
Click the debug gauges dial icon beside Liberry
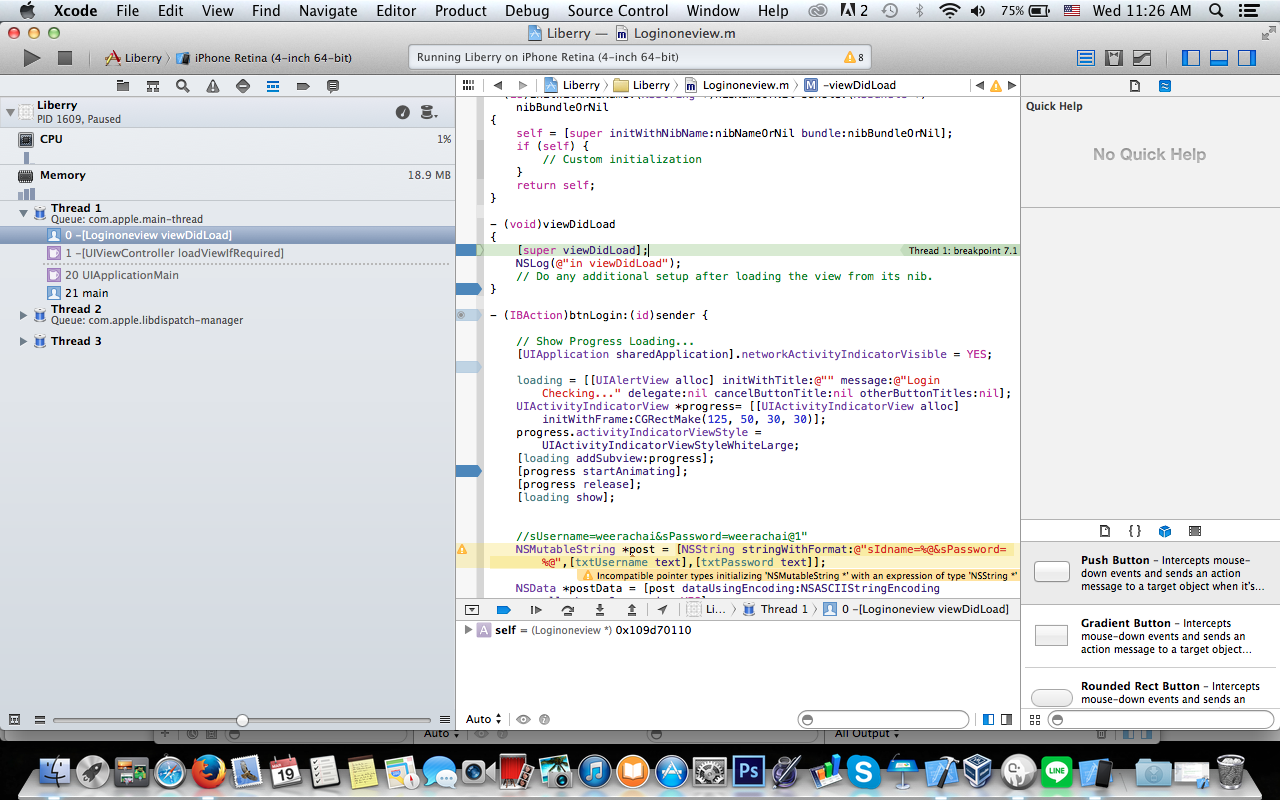pyautogui.click(x=402, y=112)
